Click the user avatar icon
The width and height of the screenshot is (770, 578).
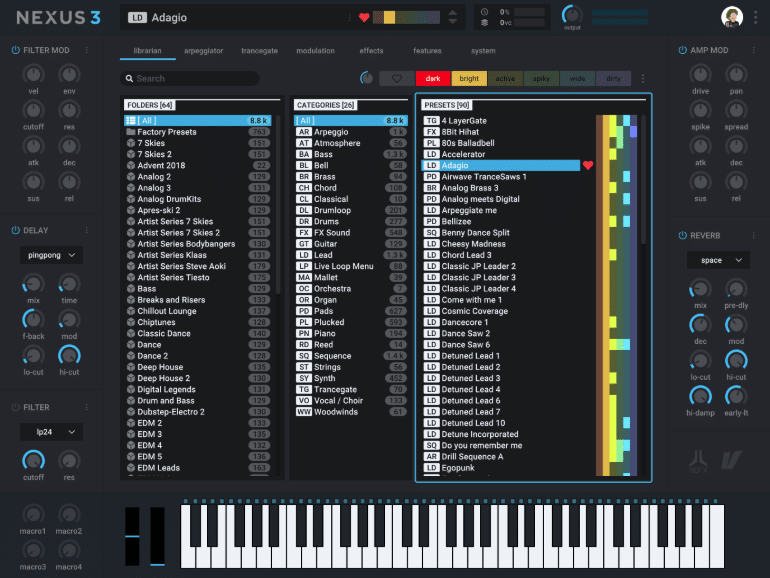(x=732, y=17)
